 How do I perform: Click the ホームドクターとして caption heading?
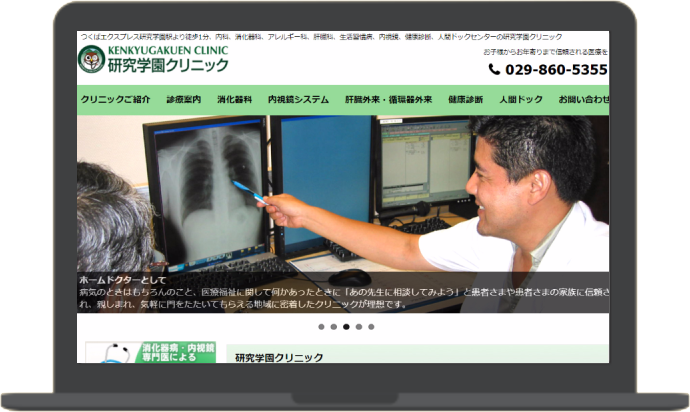click(x=122, y=280)
